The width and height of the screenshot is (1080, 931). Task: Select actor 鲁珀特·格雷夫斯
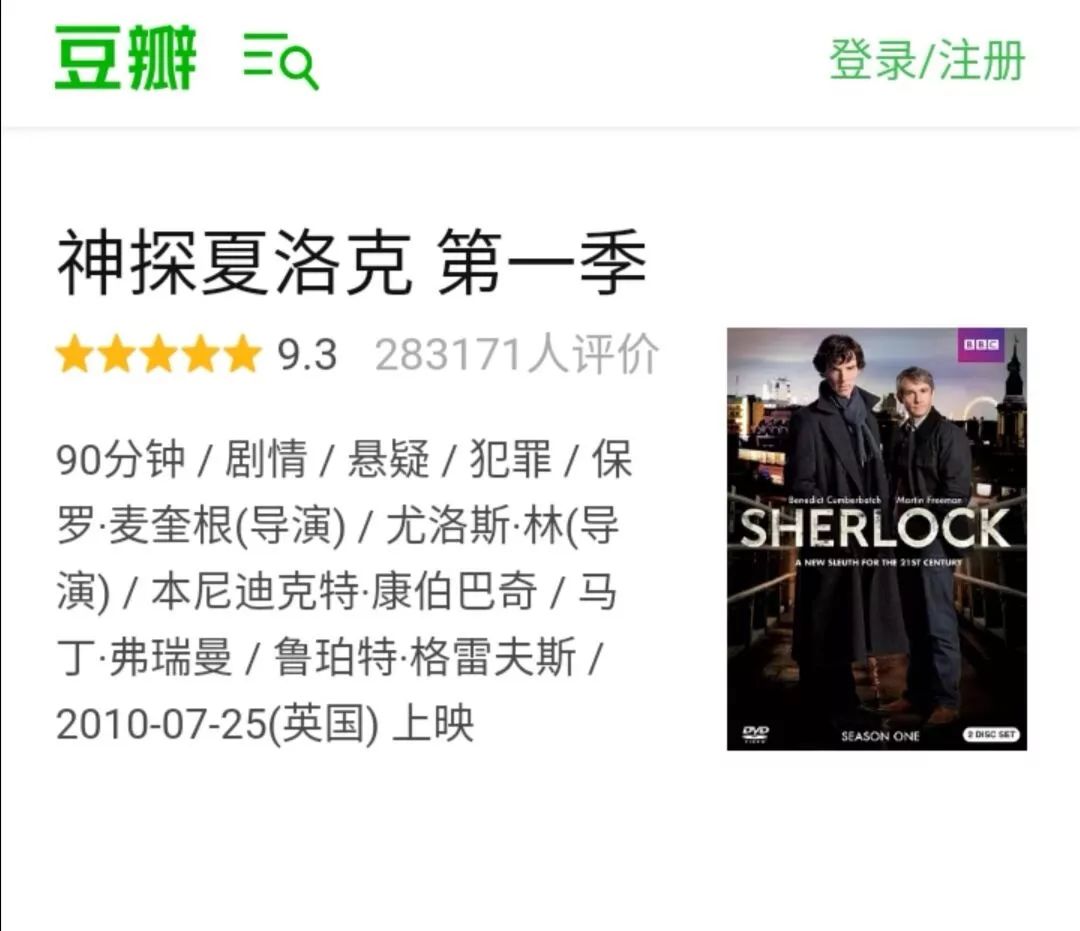425,658
